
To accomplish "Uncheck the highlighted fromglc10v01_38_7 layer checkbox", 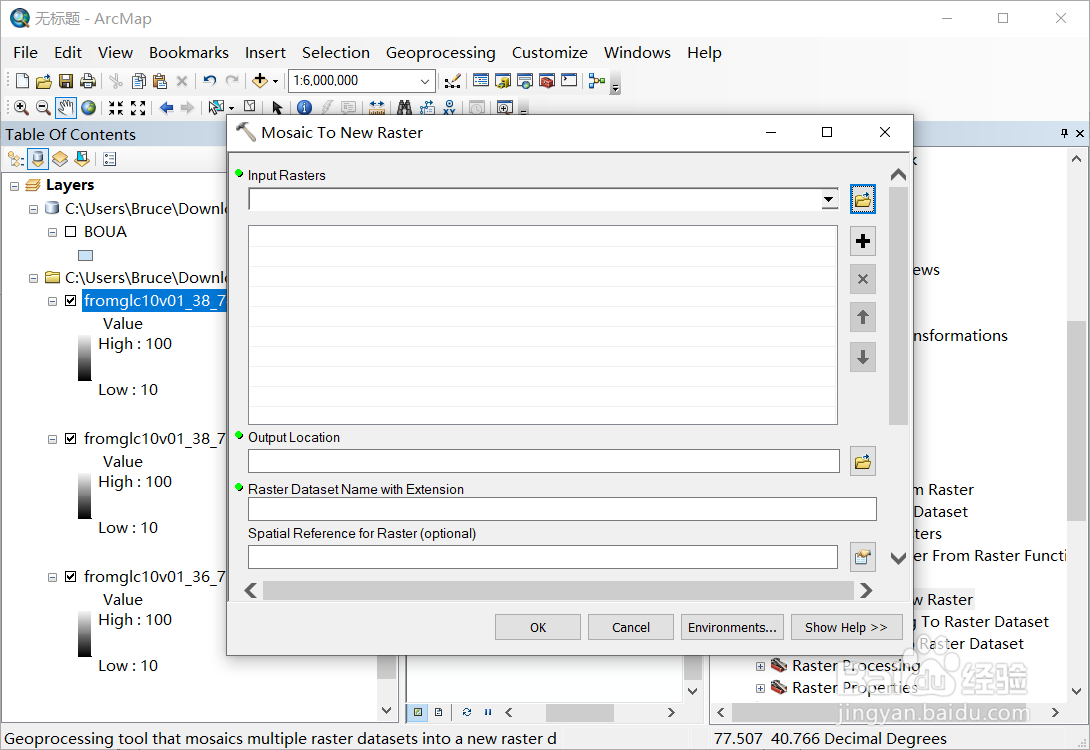I will pos(70,300).
